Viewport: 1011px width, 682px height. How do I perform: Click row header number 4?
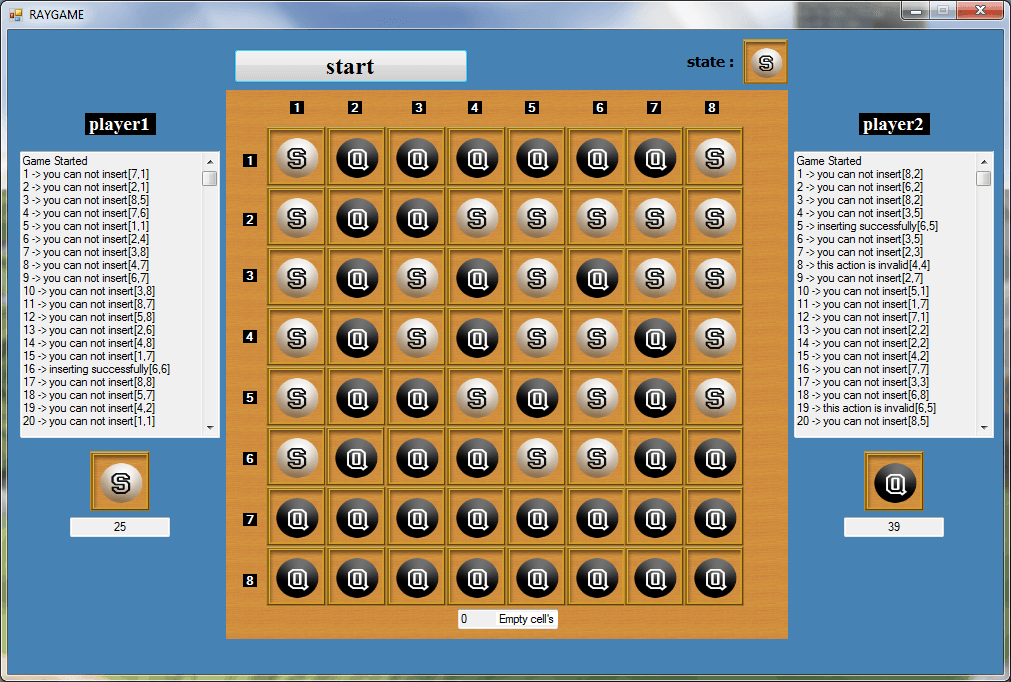coord(250,336)
